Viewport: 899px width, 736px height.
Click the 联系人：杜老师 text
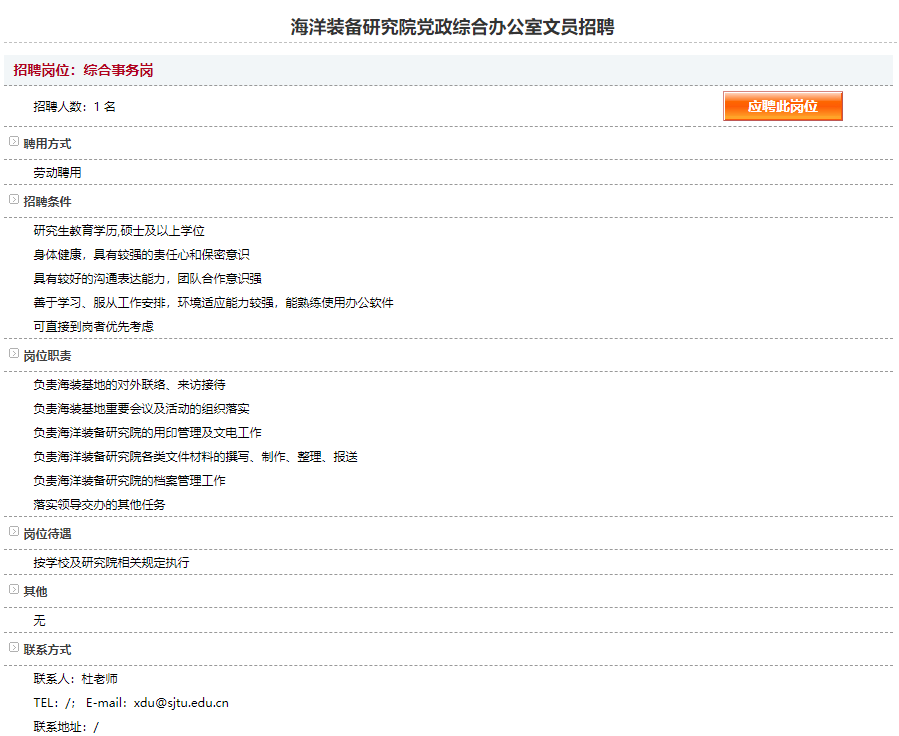pyautogui.click(x=76, y=679)
